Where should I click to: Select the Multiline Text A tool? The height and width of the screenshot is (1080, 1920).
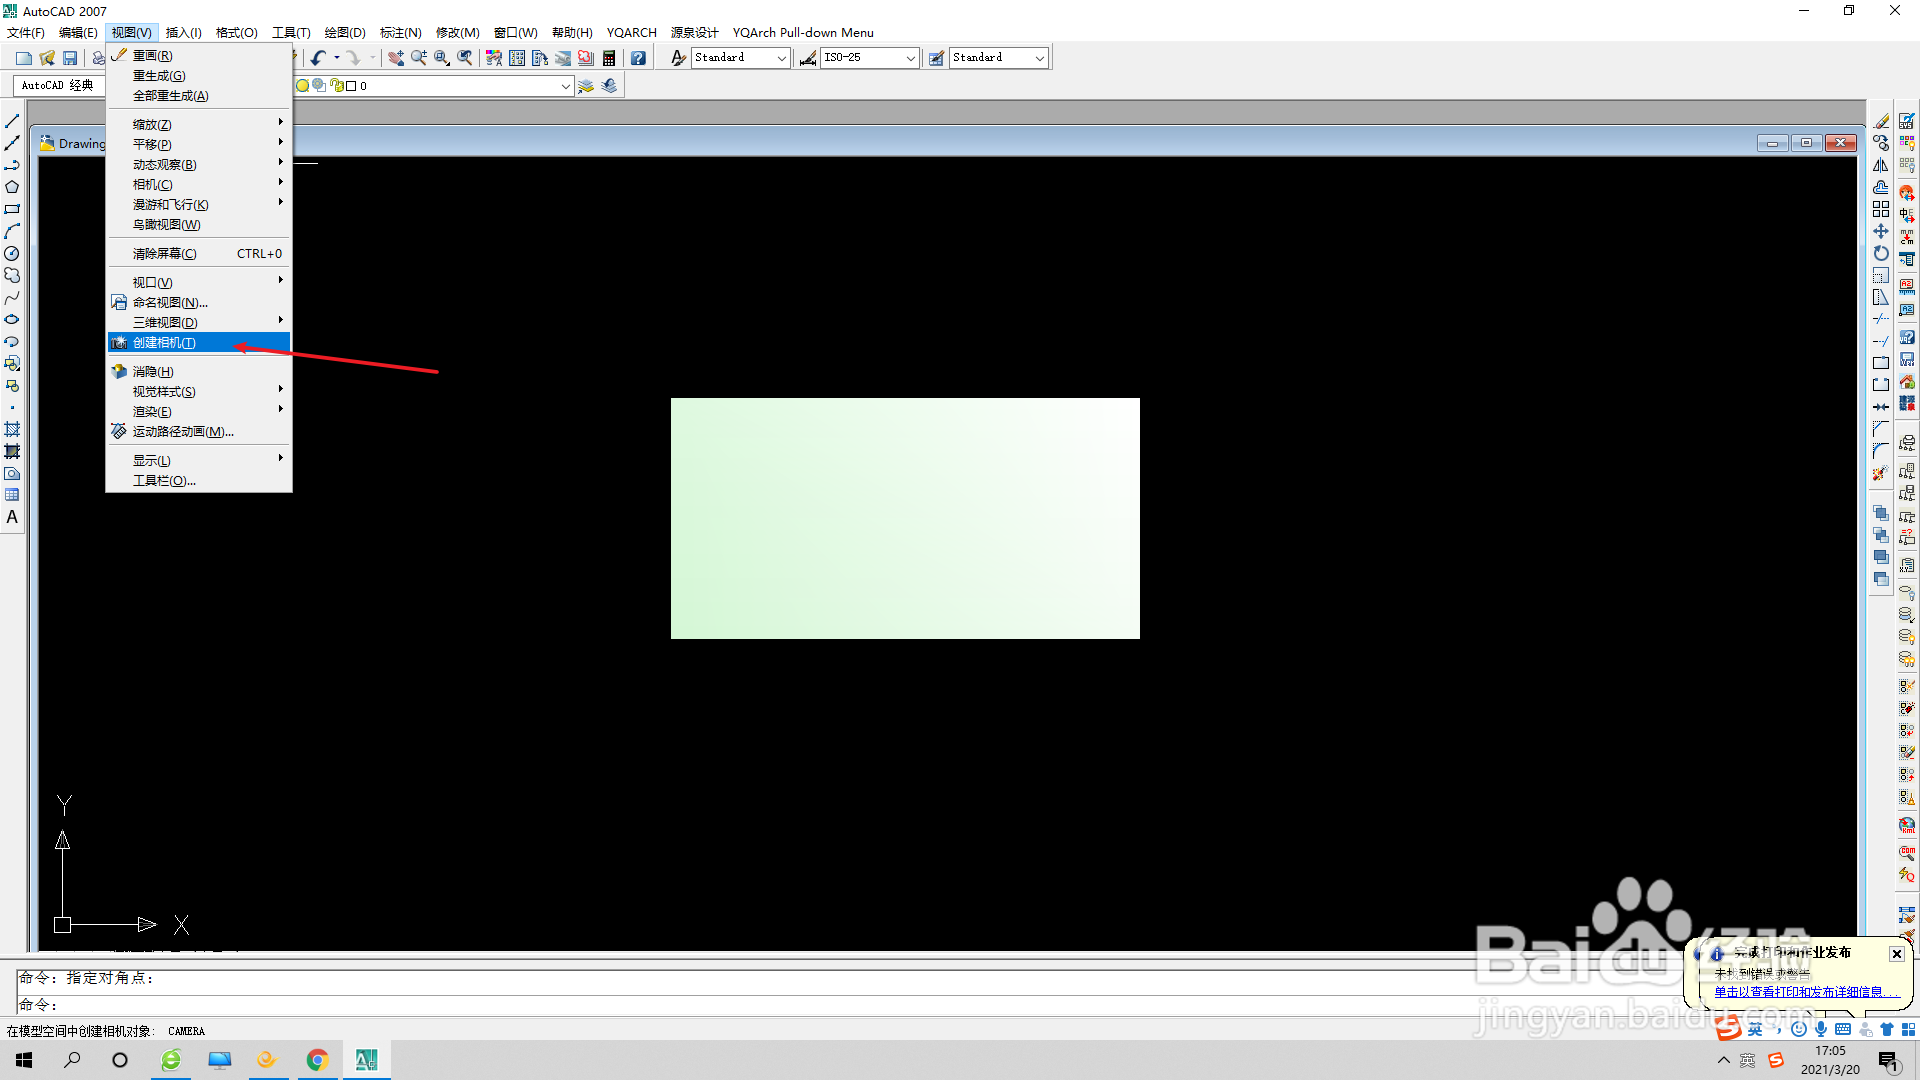coord(12,518)
